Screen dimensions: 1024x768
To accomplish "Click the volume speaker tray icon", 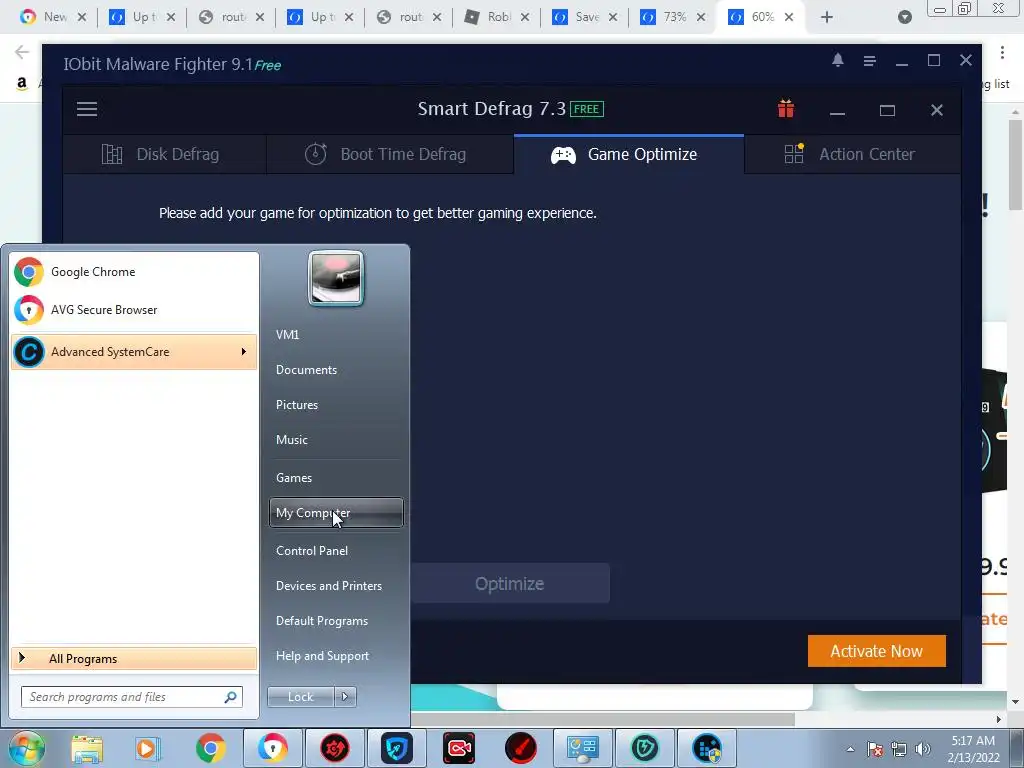I will [x=923, y=749].
